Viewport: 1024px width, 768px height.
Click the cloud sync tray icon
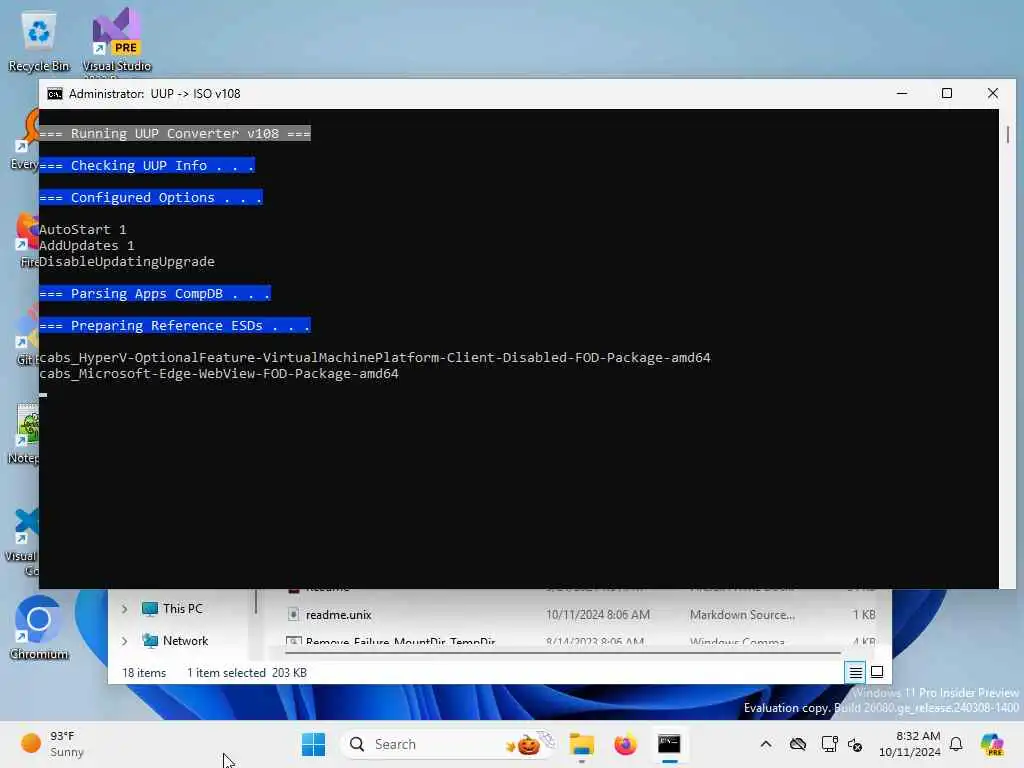click(797, 744)
